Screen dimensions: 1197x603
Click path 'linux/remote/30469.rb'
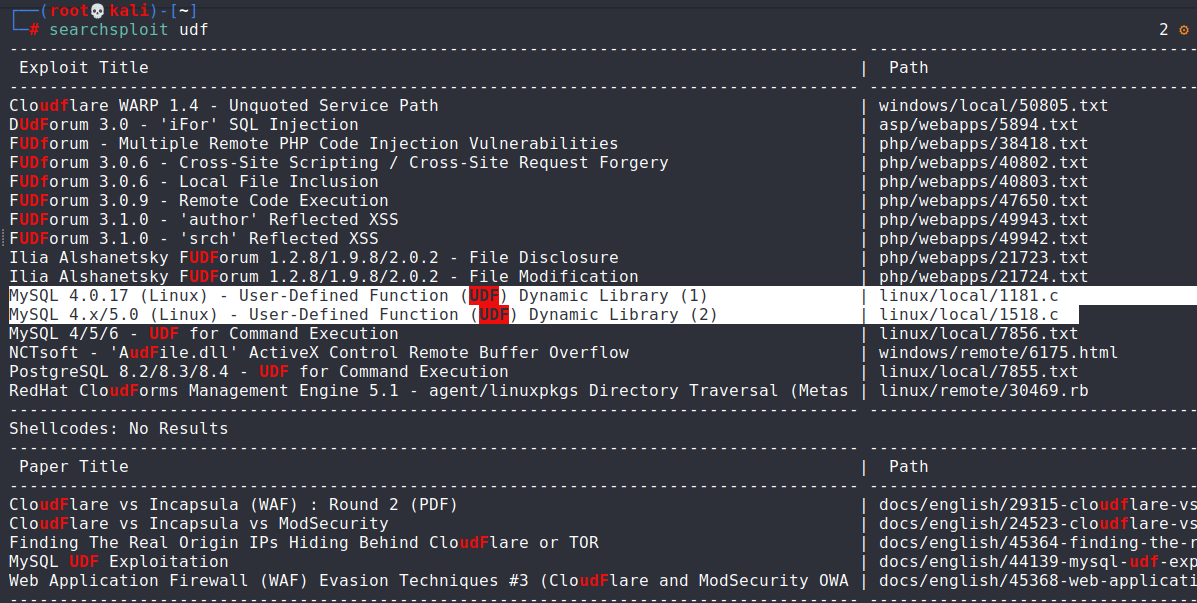983,391
